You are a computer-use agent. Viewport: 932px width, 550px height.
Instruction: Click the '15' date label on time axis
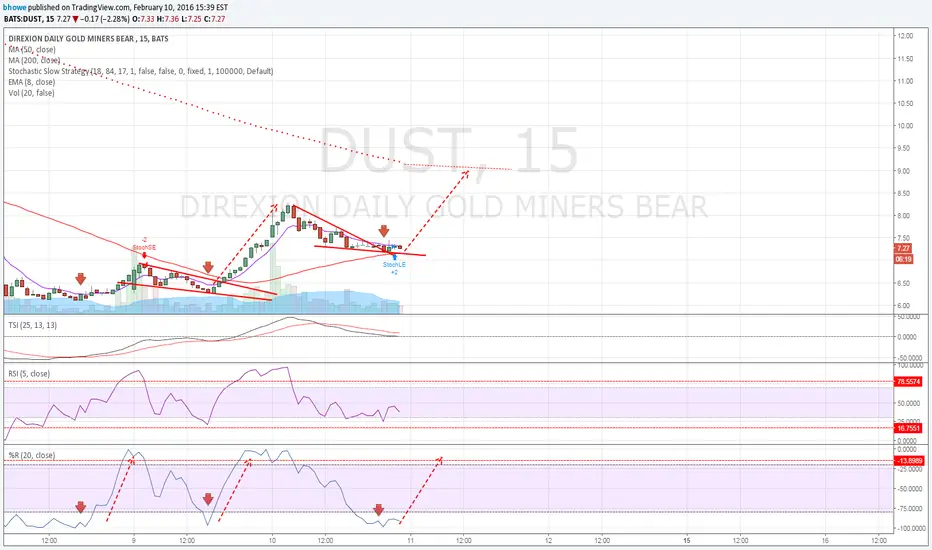[687, 540]
